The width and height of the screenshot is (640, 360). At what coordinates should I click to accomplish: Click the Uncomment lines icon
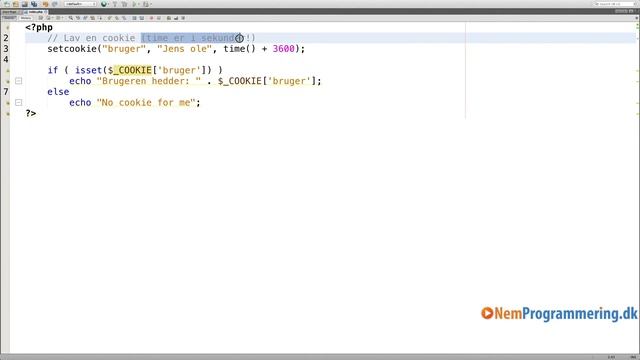[x=176, y=18]
